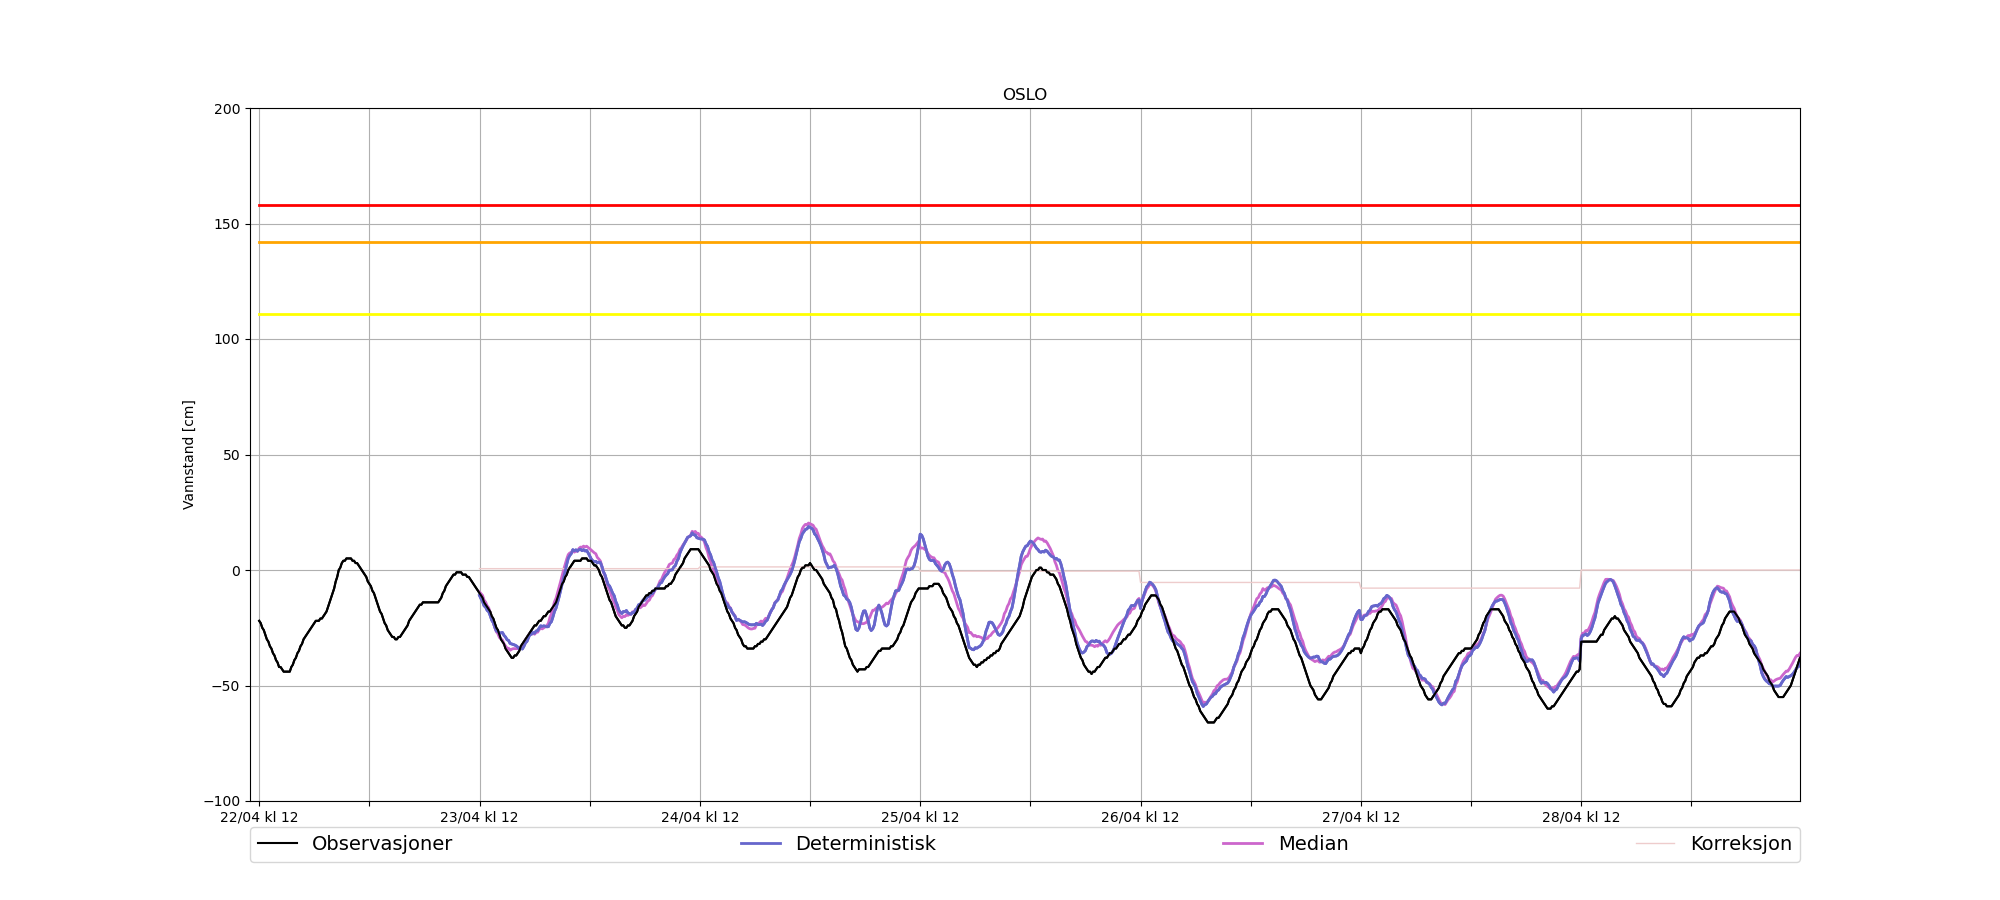Image resolution: width=2000 pixels, height=900 pixels.
Task: Click the −100 y-axis tick label
Action: 223,801
